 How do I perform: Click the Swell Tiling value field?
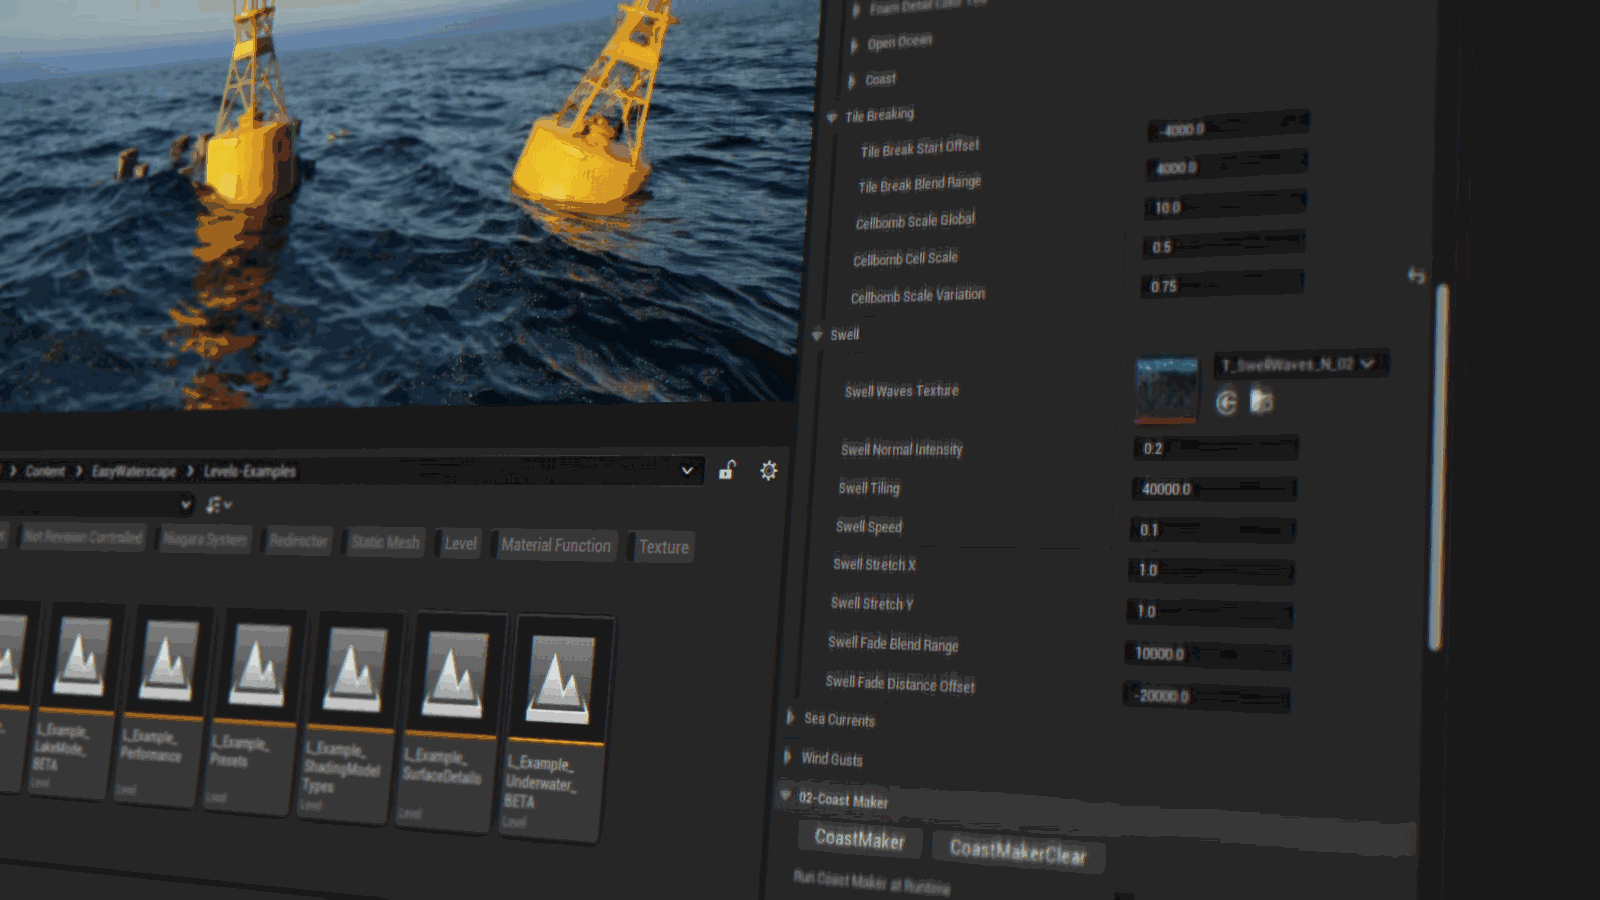pos(1214,488)
